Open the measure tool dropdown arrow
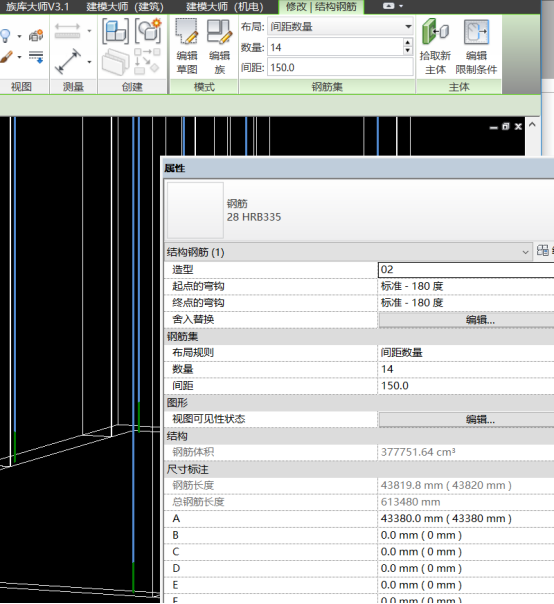The image size is (554, 604). [89, 62]
